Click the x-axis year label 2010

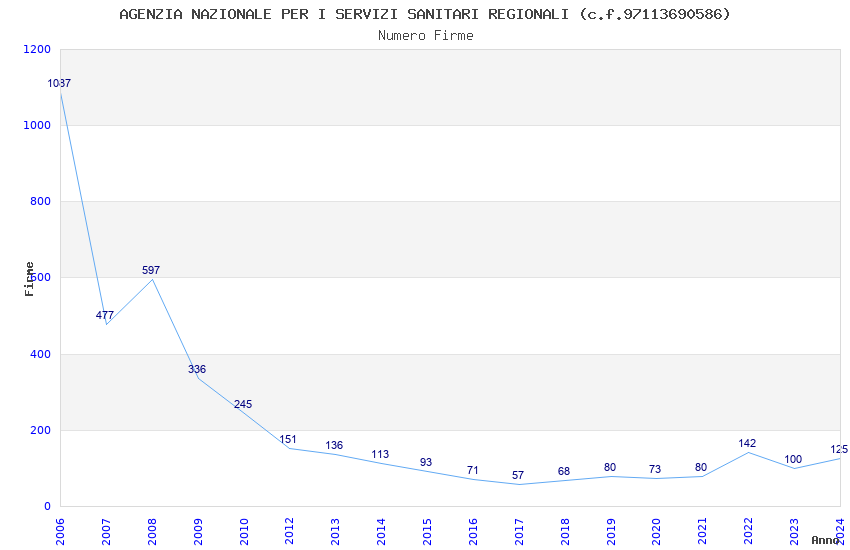pyautogui.click(x=243, y=532)
